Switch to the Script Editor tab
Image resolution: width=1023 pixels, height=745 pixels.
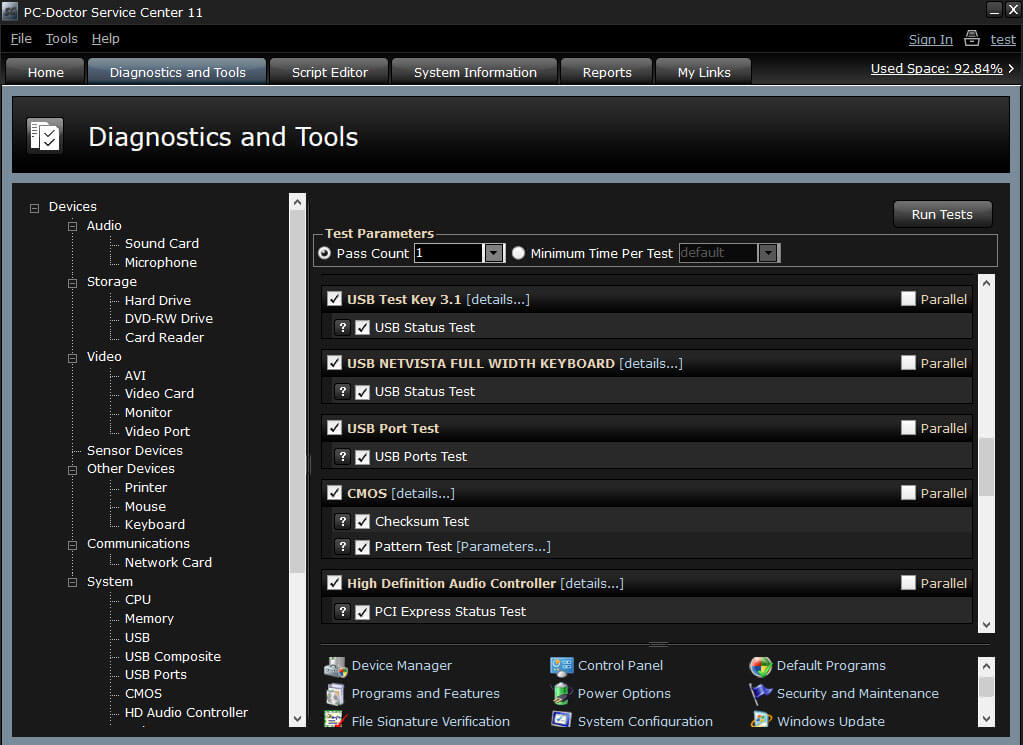tap(329, 72)
